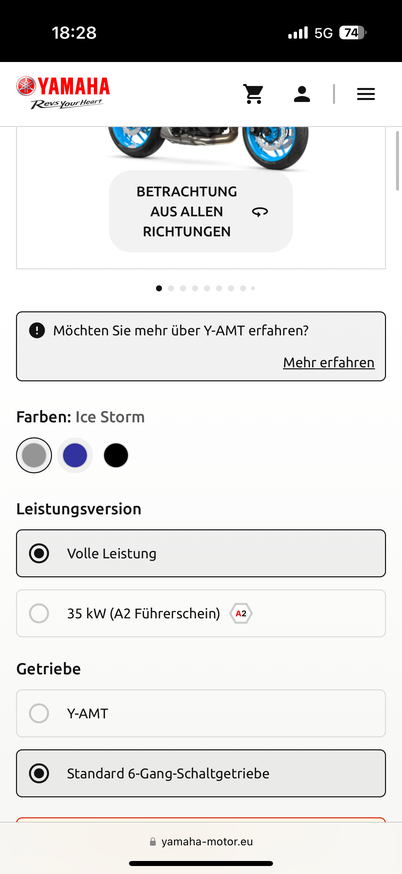Pick the black color swatch

[x=116, y=455]
